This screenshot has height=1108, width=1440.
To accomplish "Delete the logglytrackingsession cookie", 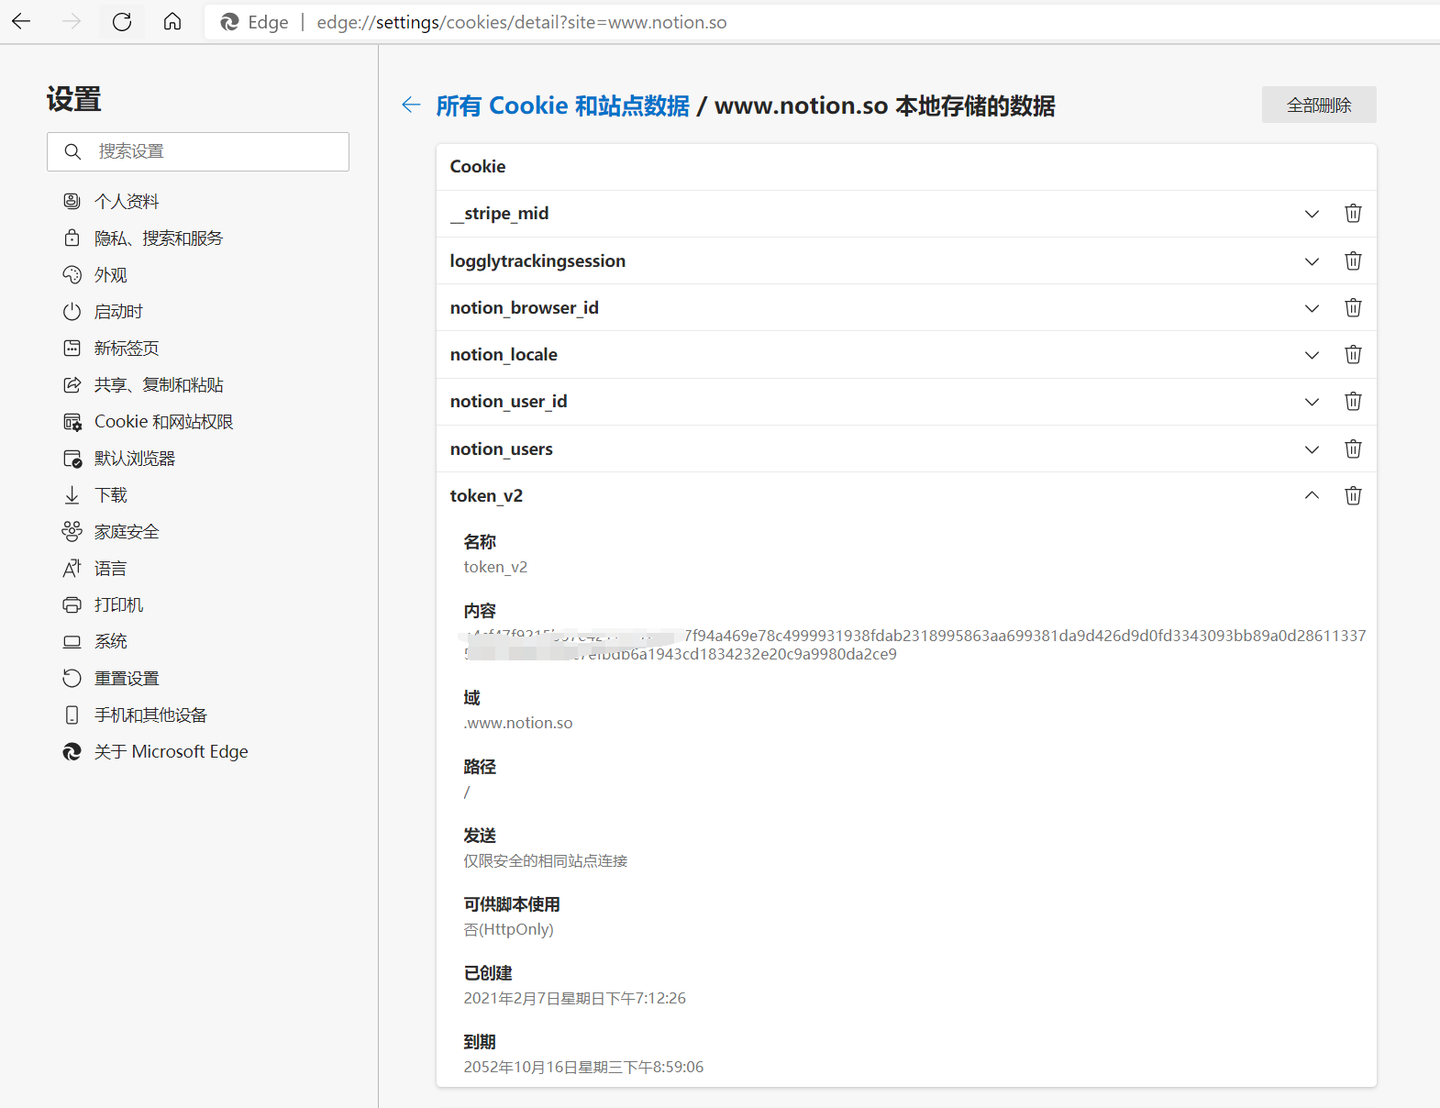I will 1353,260.
